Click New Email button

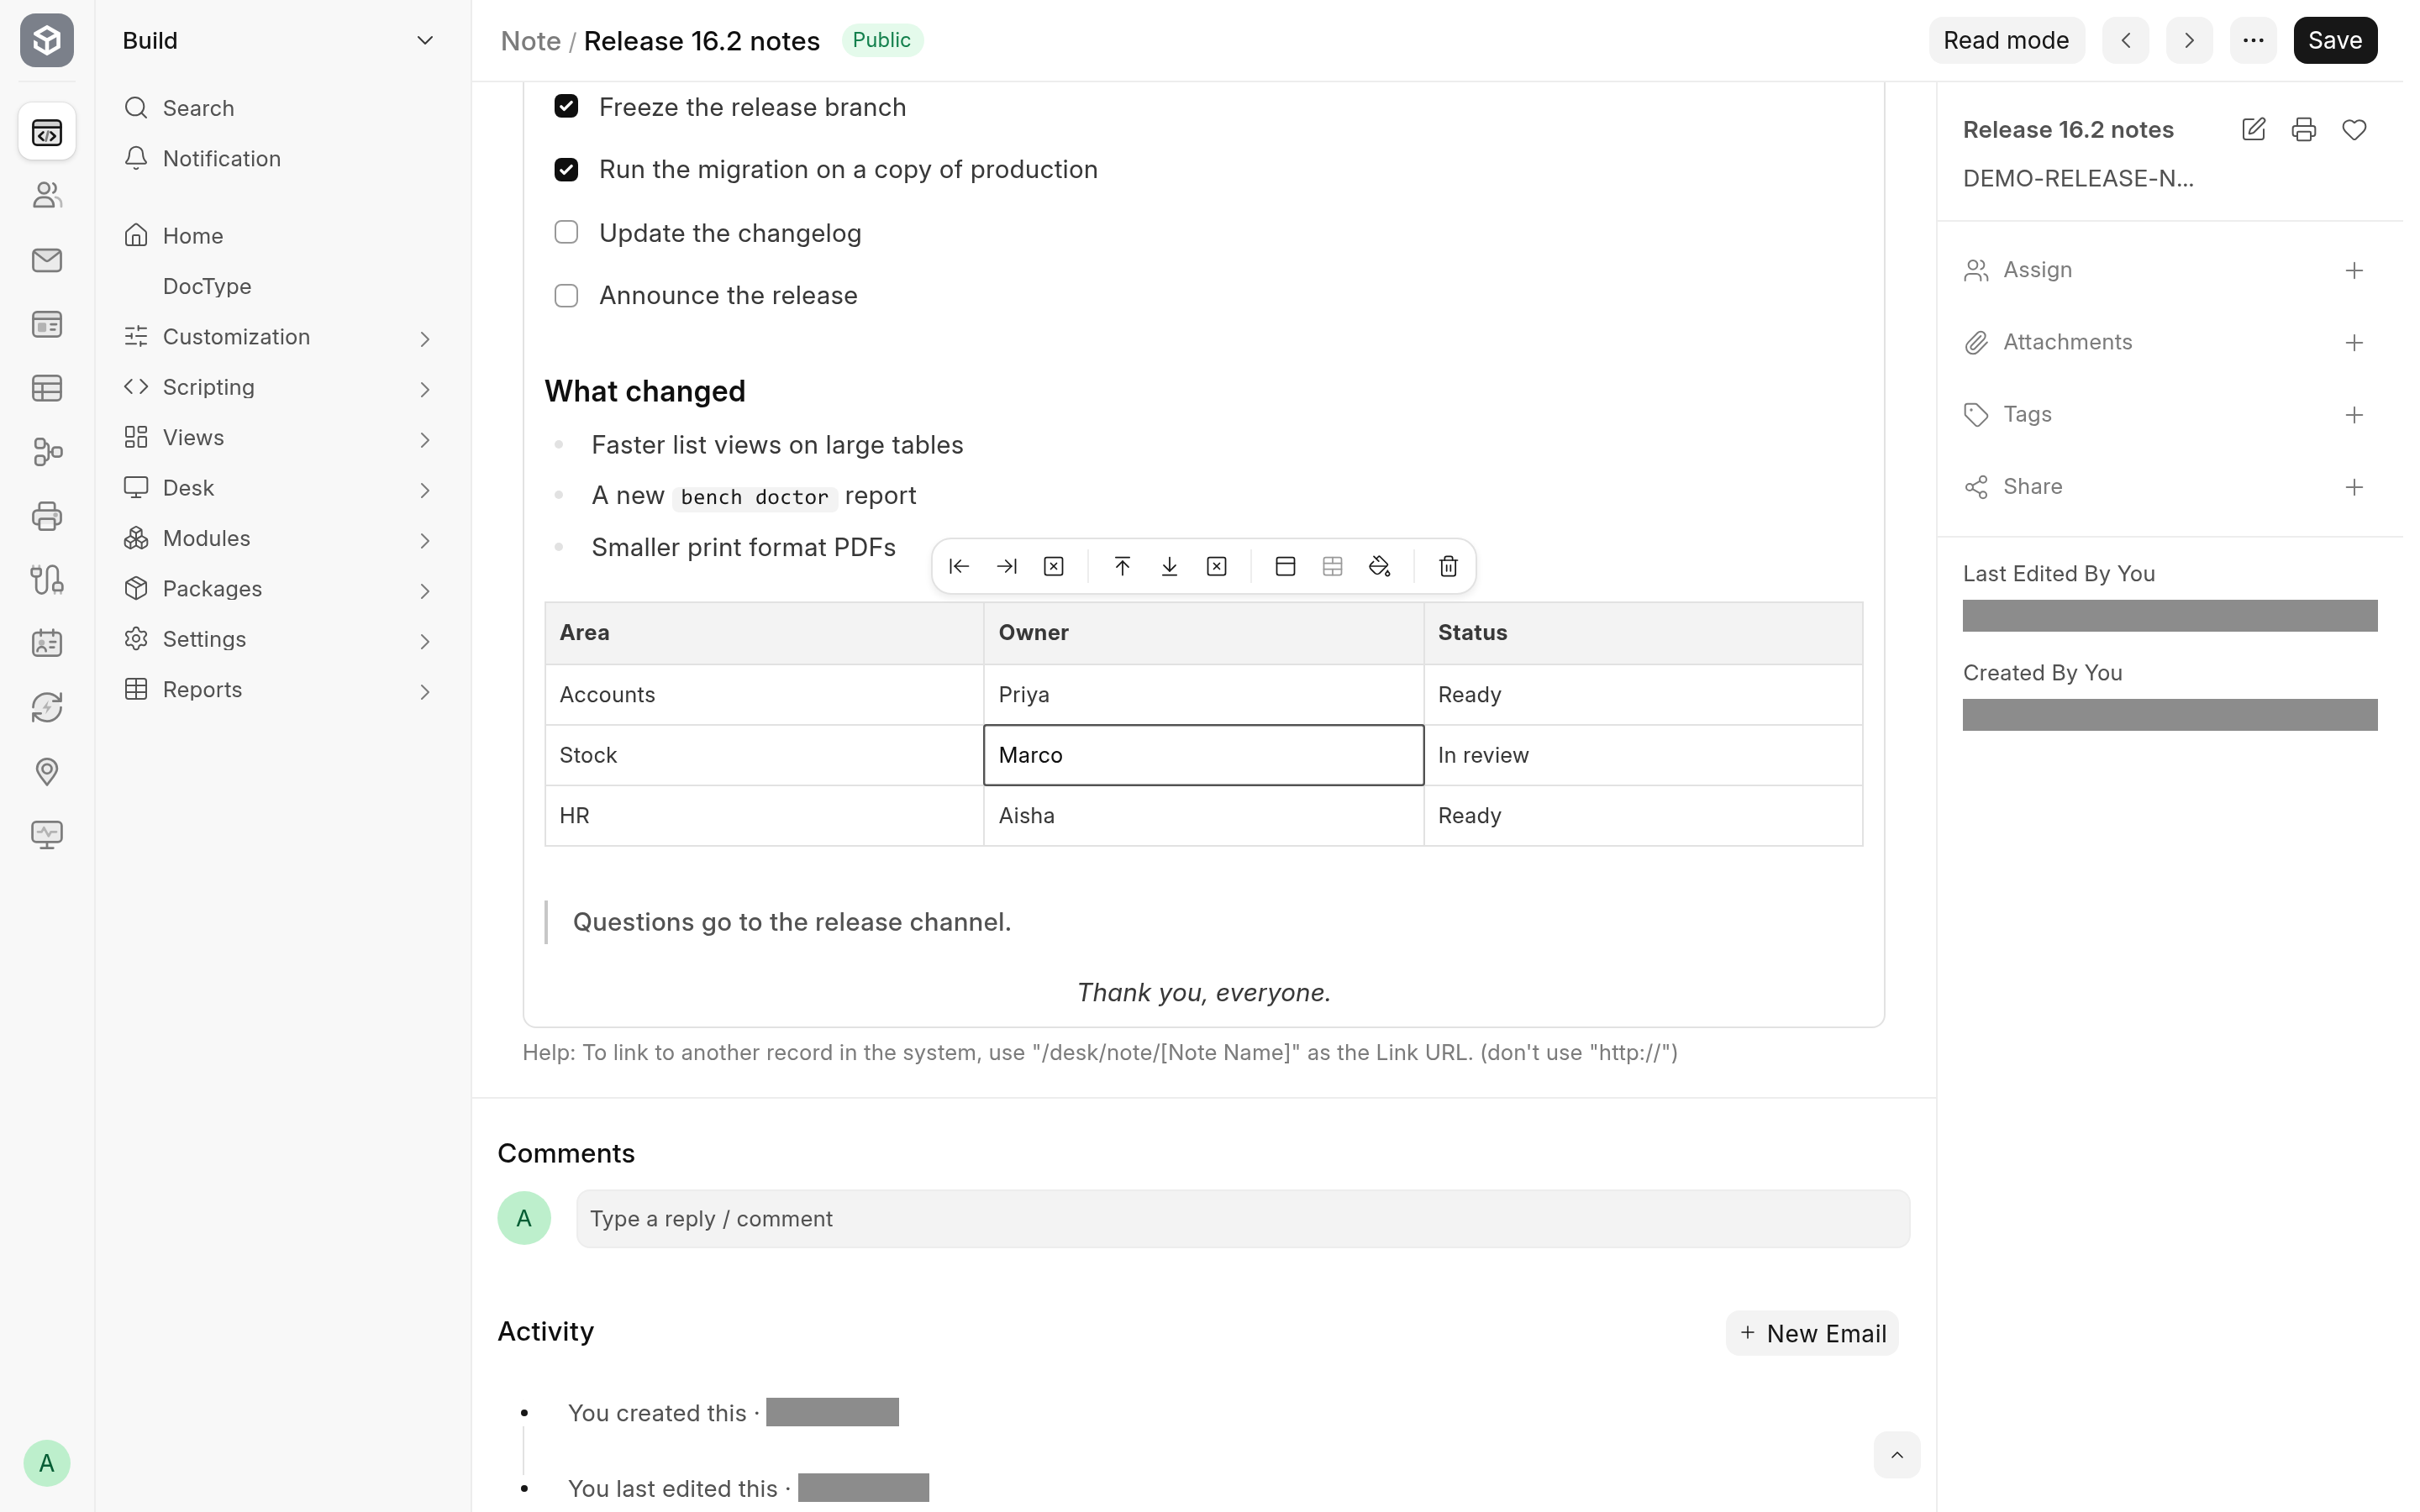tap(1812, 1333)
